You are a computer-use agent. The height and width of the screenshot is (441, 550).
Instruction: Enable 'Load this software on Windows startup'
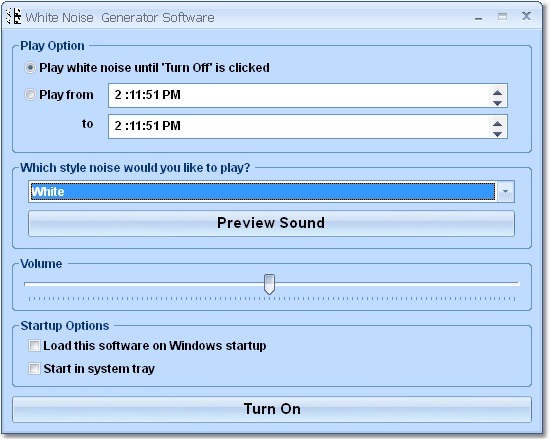click(34, 346)
